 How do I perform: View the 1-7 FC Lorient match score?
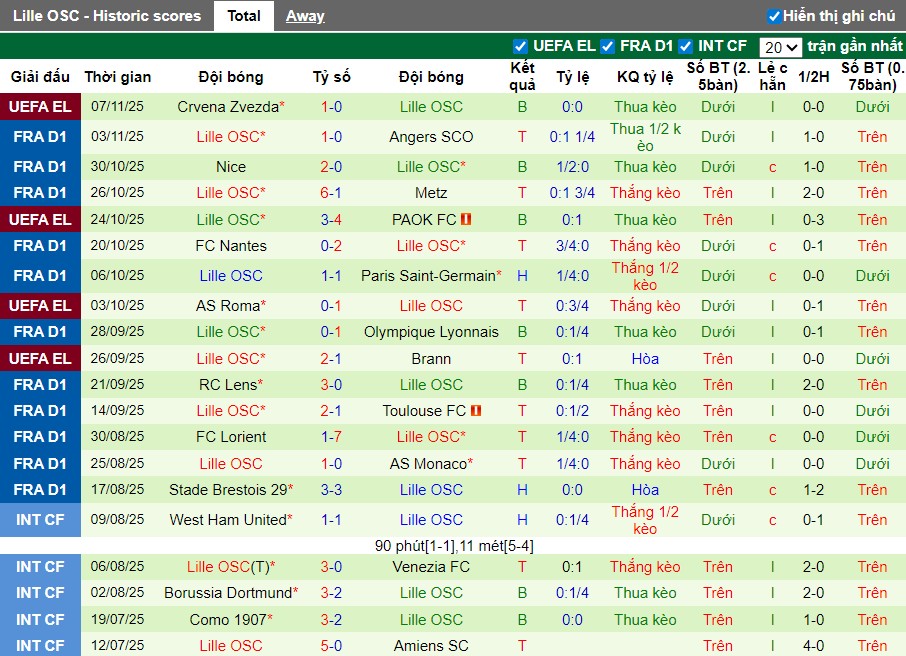point(331,437)
